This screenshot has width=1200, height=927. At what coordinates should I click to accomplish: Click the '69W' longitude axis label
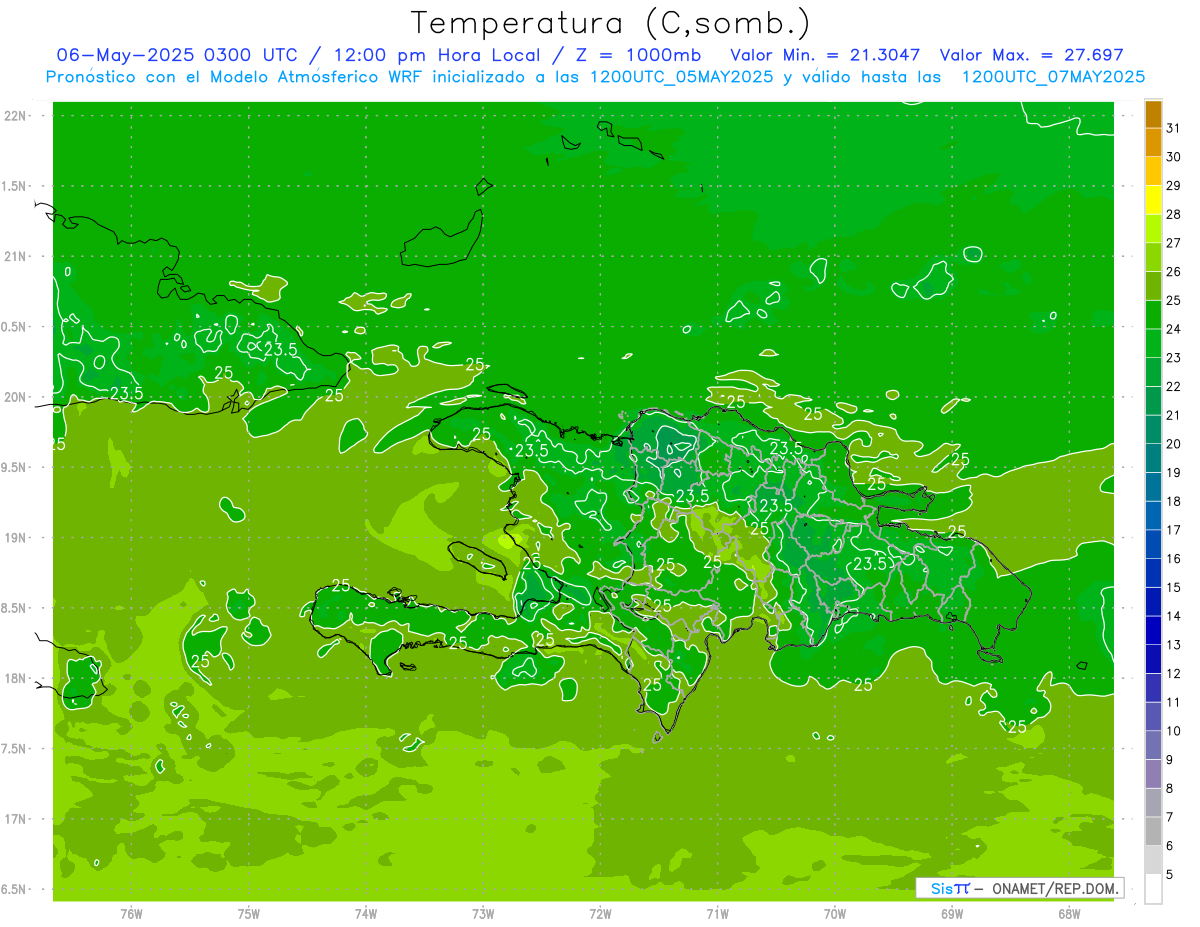point(952,913)
